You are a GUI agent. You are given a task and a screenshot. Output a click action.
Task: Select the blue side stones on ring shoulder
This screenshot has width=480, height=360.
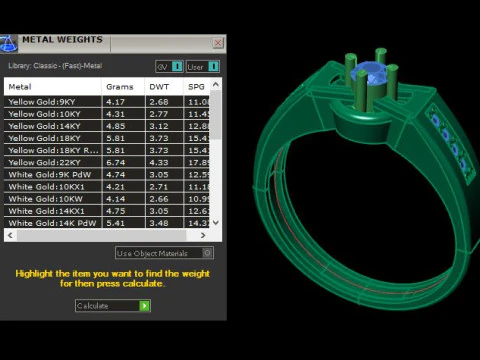449,142
